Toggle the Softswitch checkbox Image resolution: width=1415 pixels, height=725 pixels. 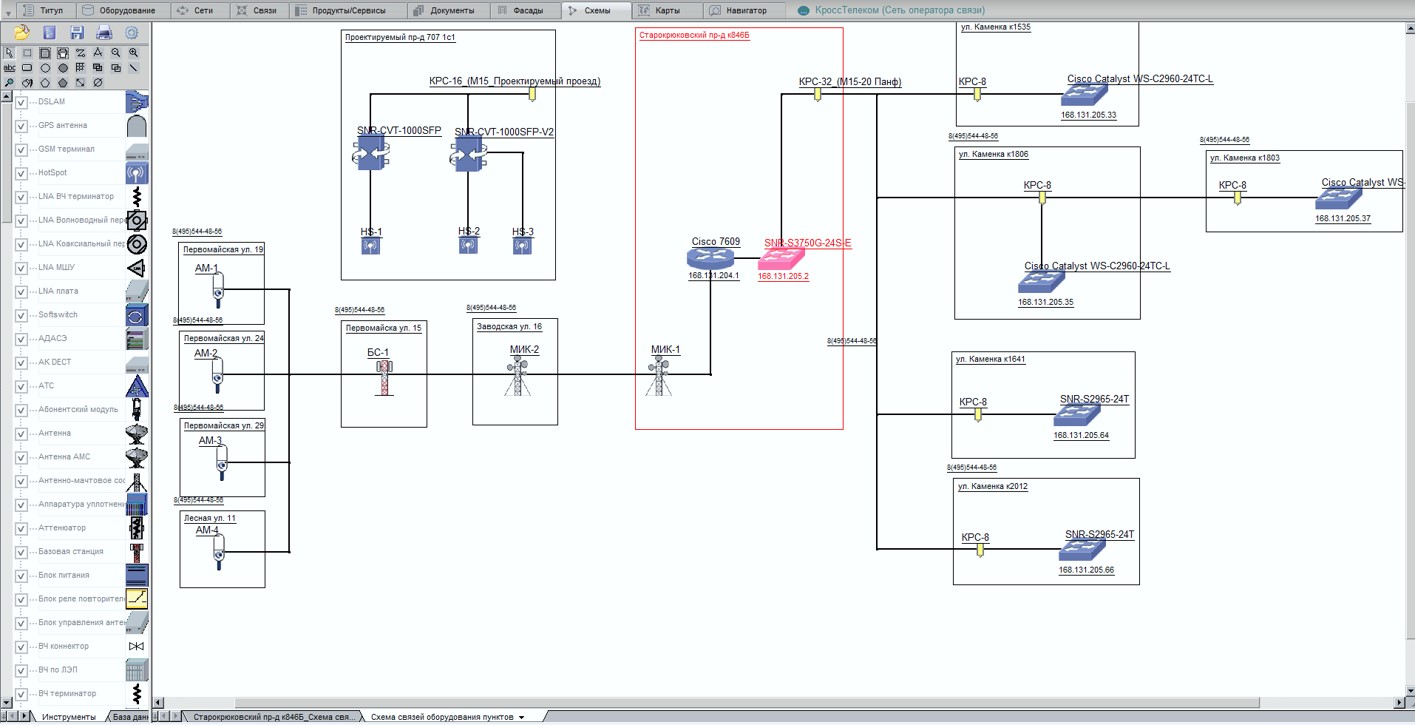[21, 315]
